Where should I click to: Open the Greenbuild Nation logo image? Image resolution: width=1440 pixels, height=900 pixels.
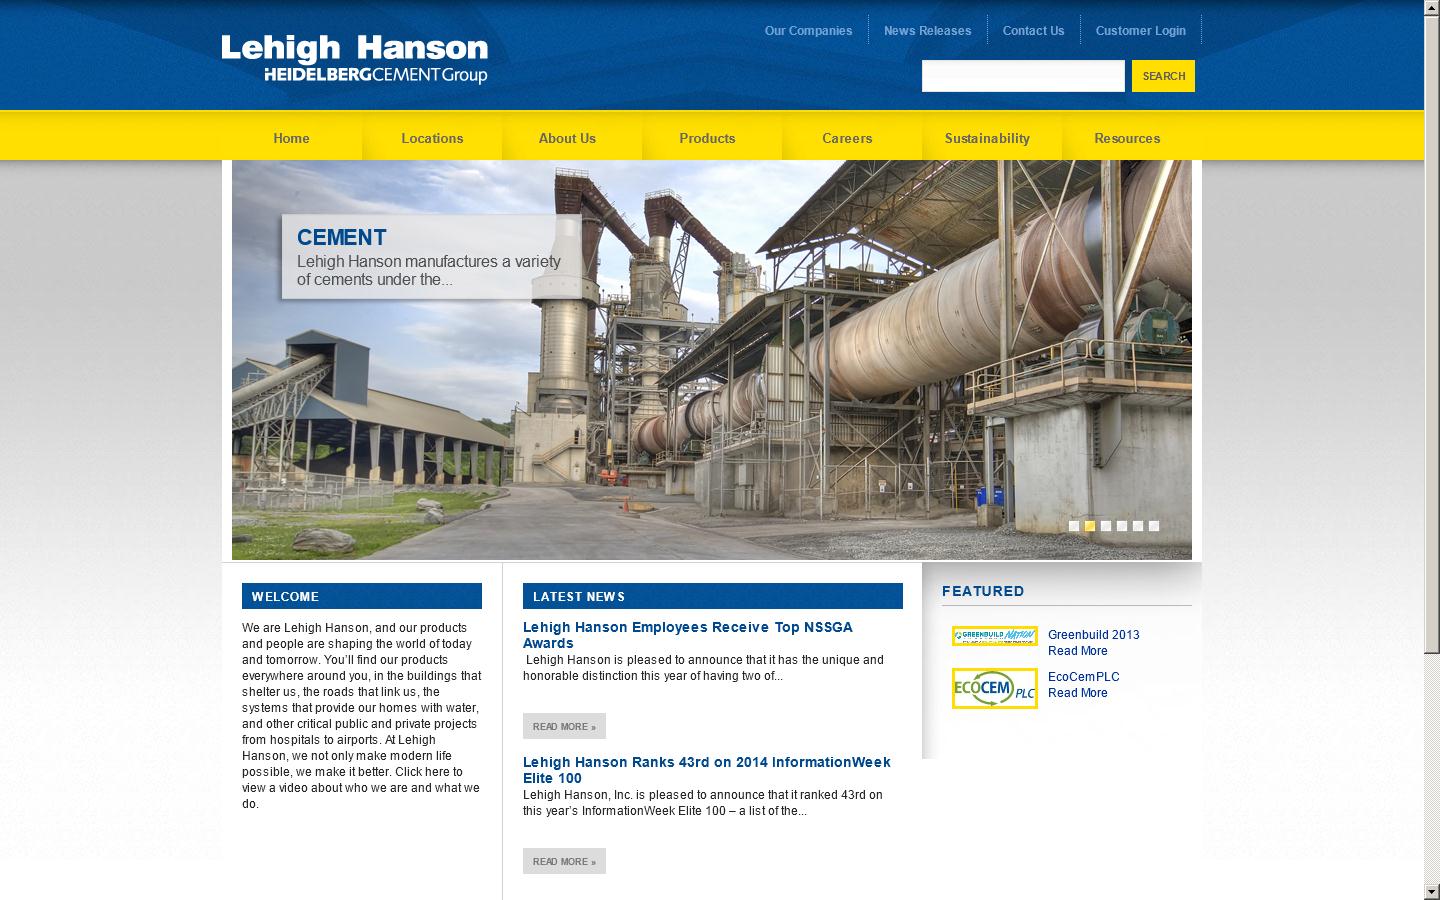pos(994,636)
